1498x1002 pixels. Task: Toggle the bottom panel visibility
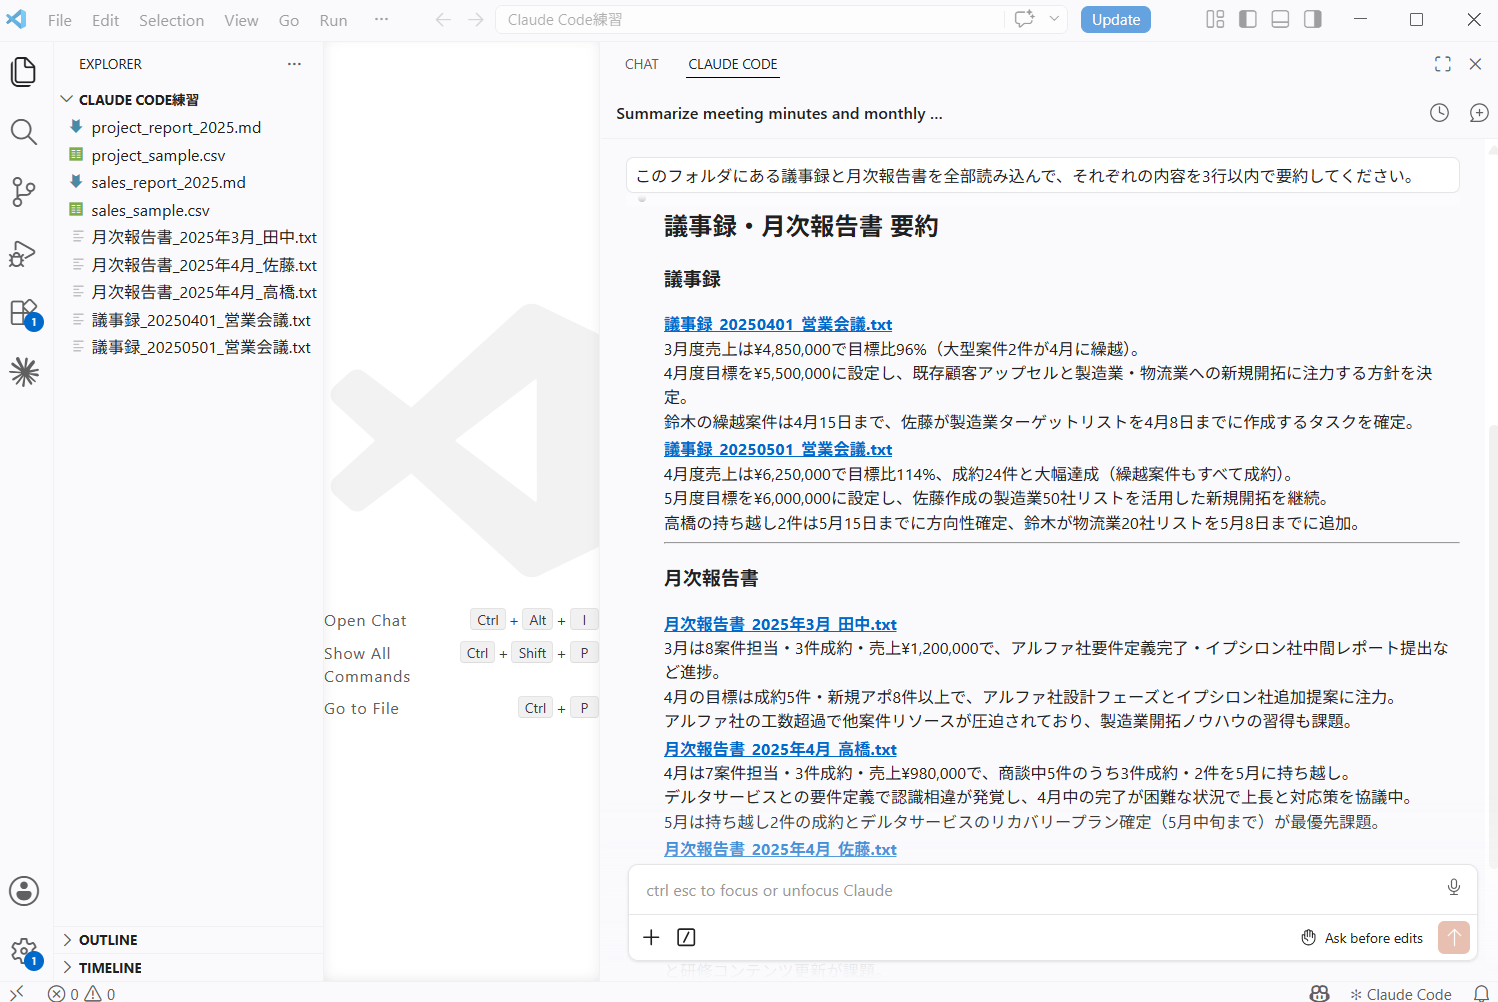tap(1280, 19)
